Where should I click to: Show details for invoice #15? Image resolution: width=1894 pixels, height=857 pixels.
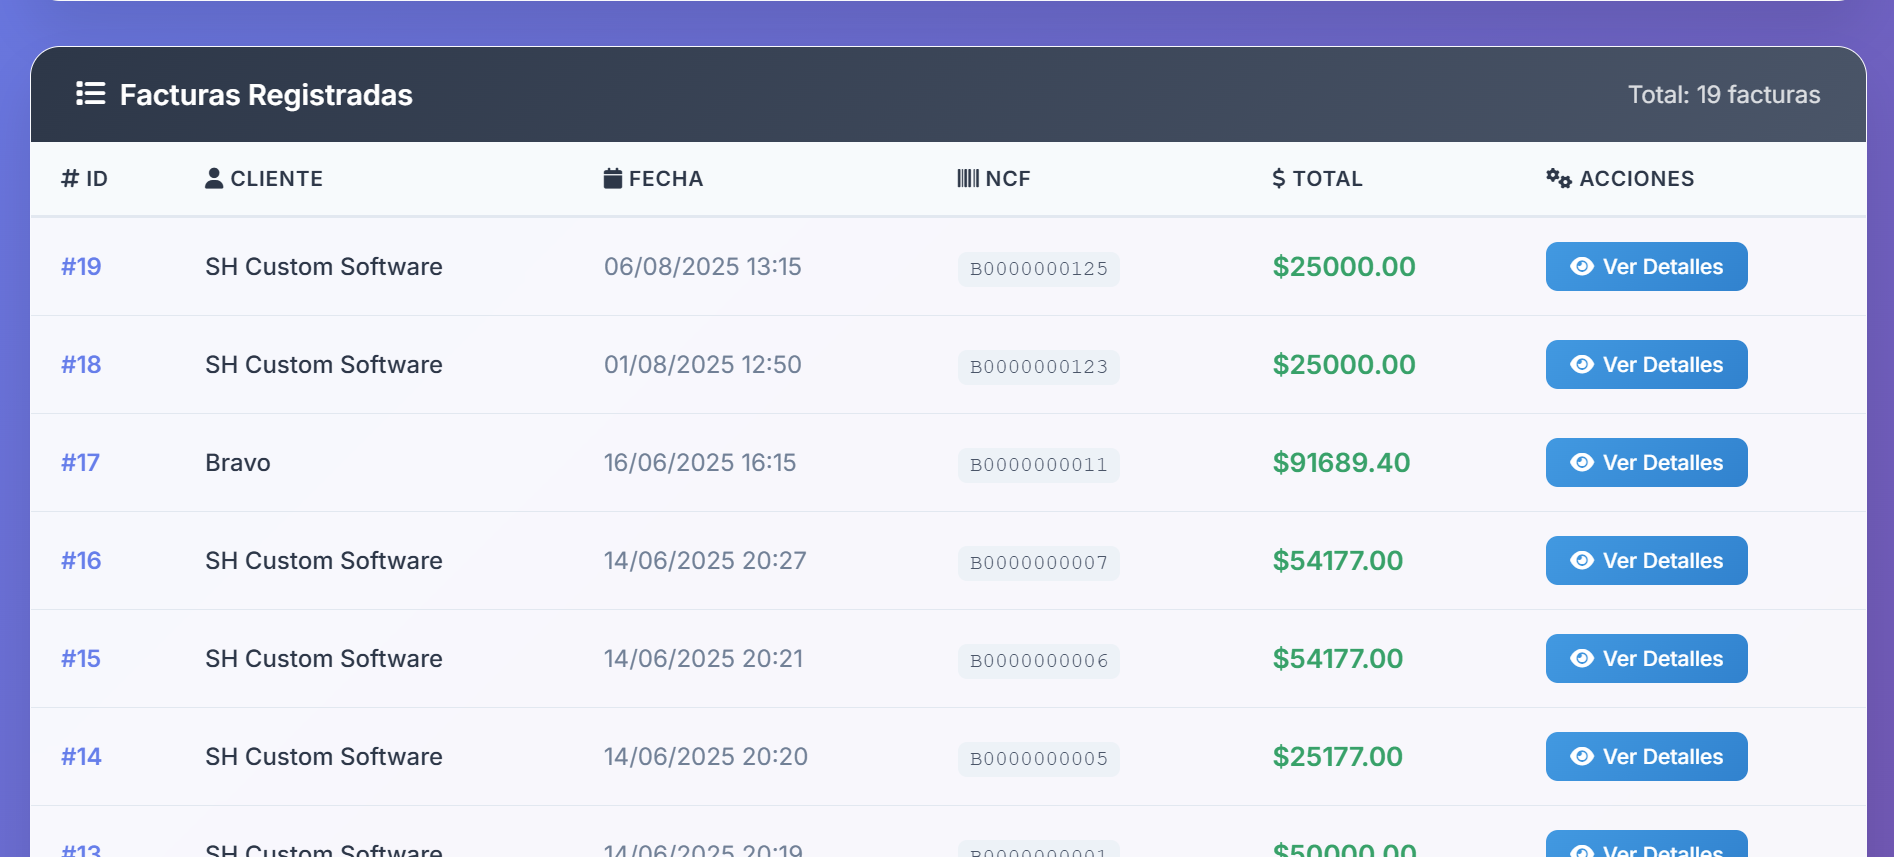pos(1646,659)
